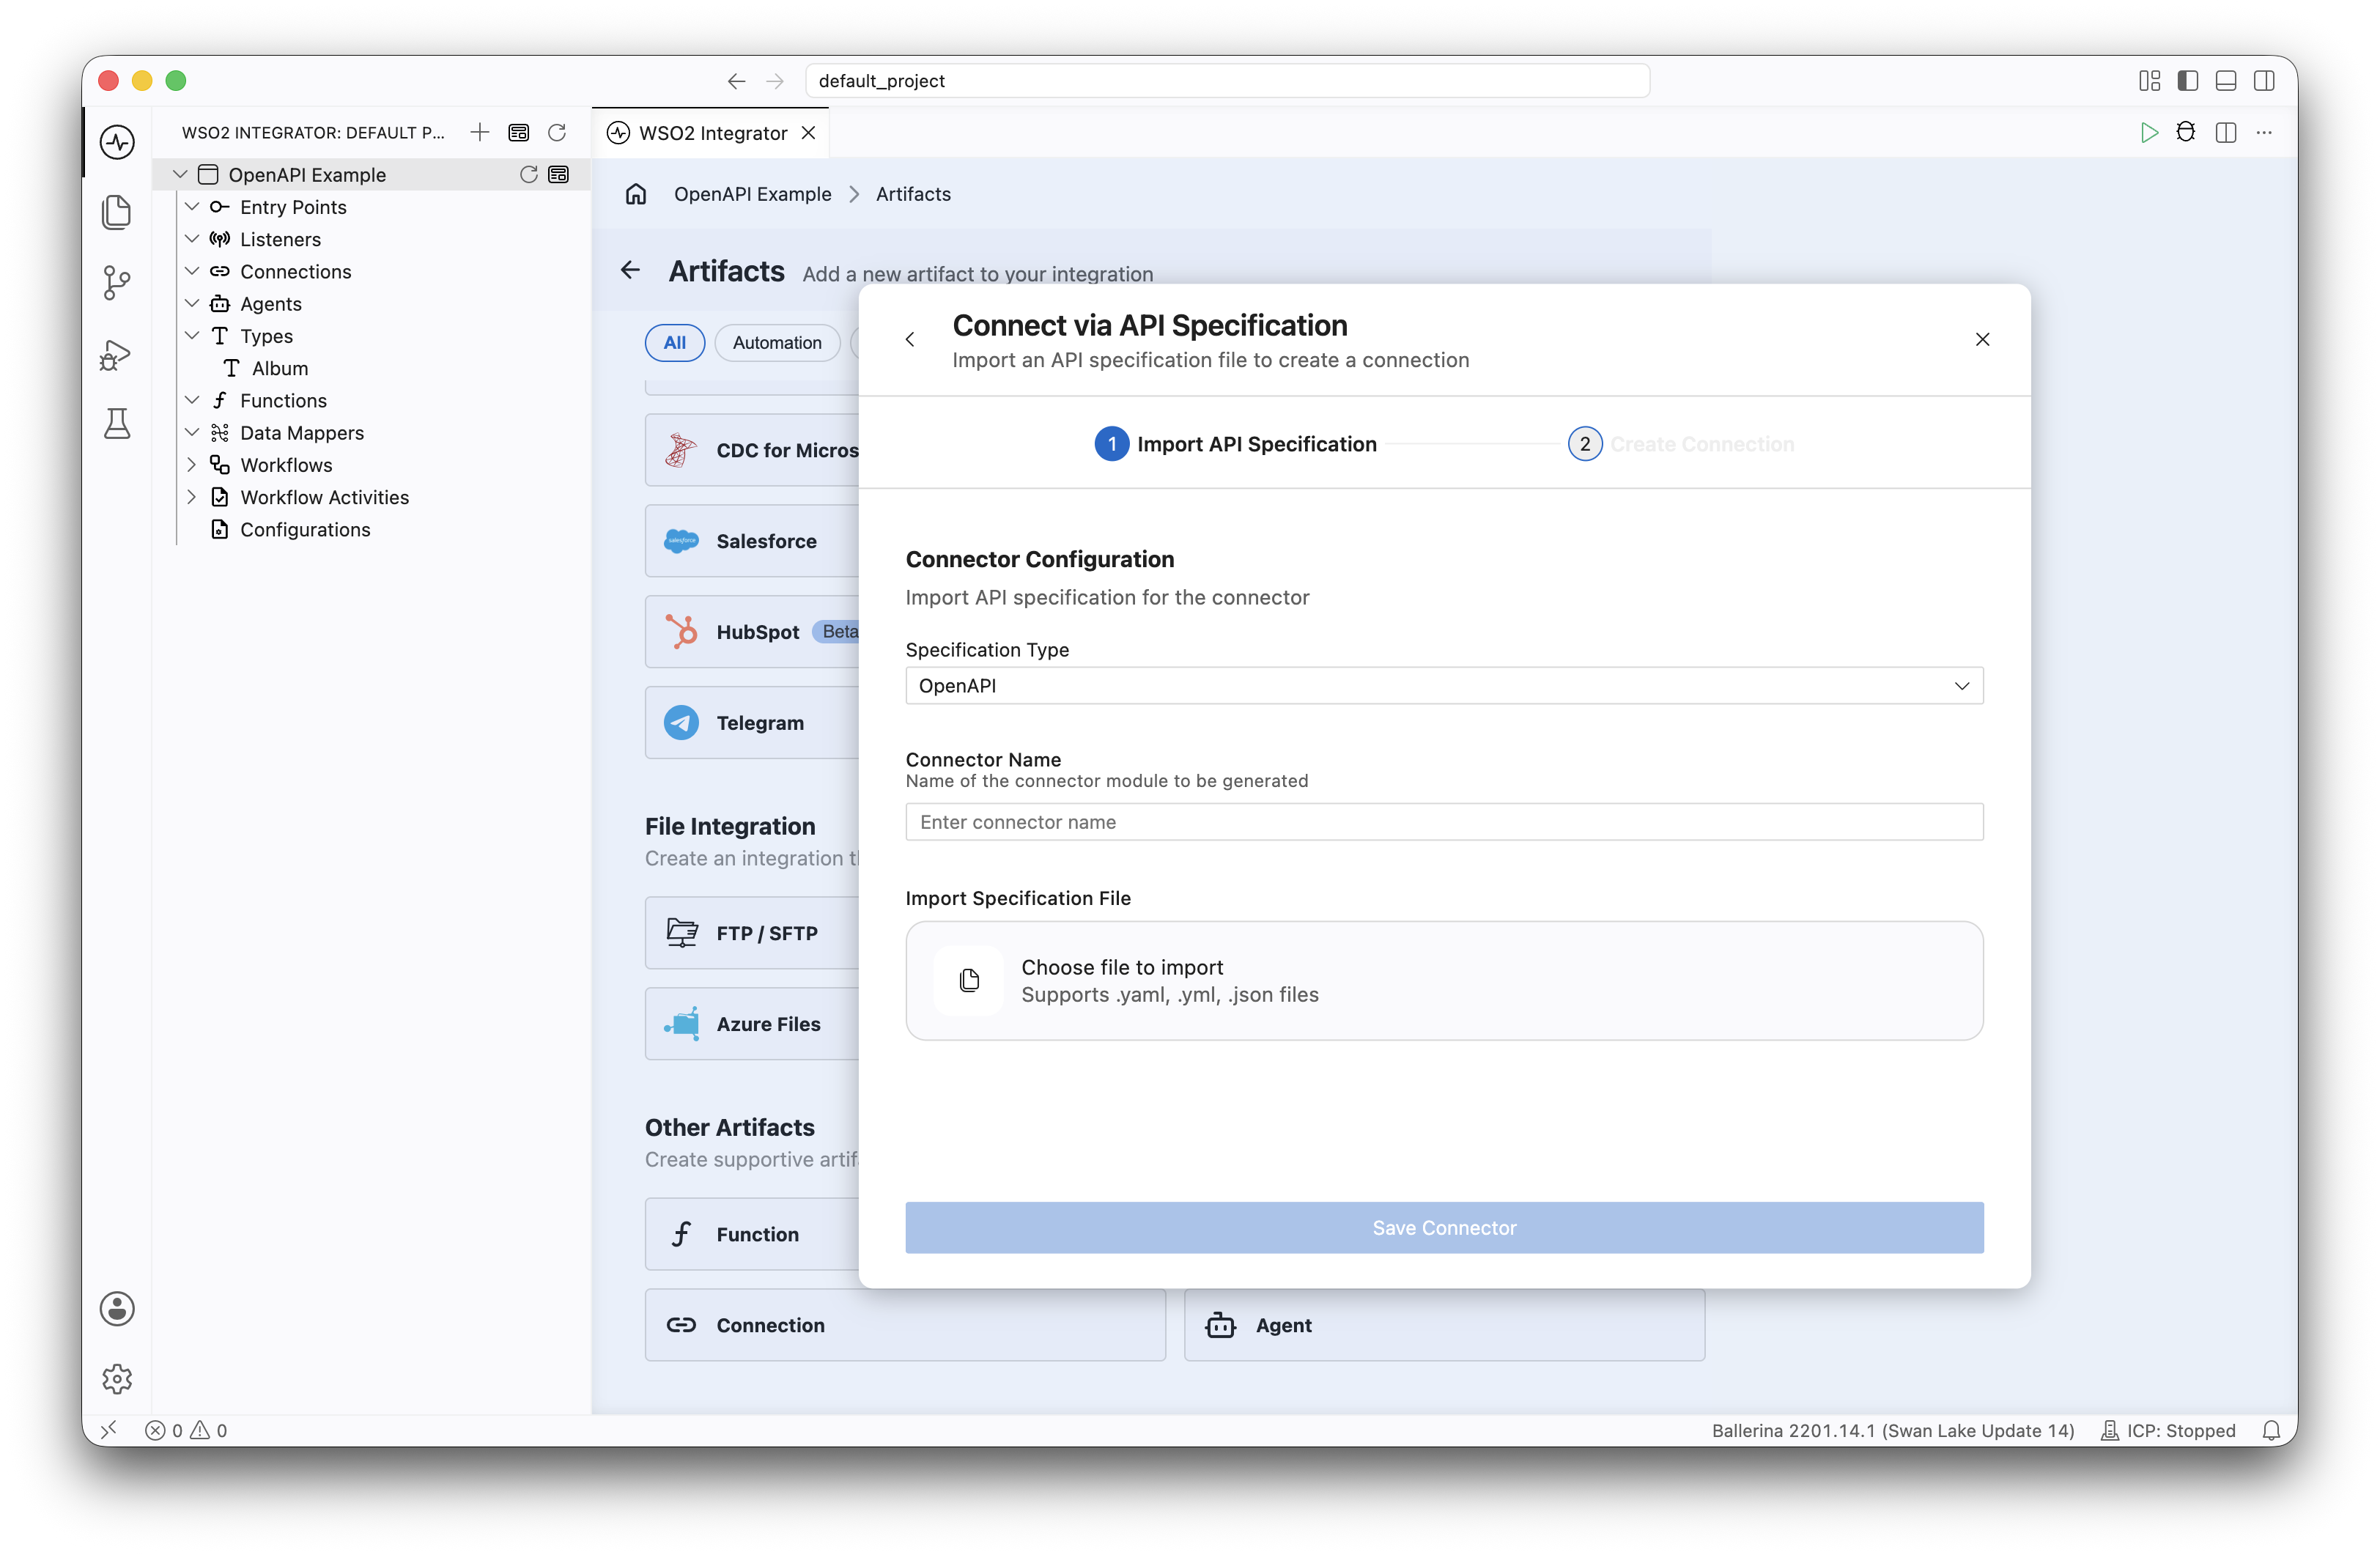This screenshot has height=1555, width=2380.
Task: Click the home icon in breadcrumb
Action: pyautogui.click(x=636, y=194)
